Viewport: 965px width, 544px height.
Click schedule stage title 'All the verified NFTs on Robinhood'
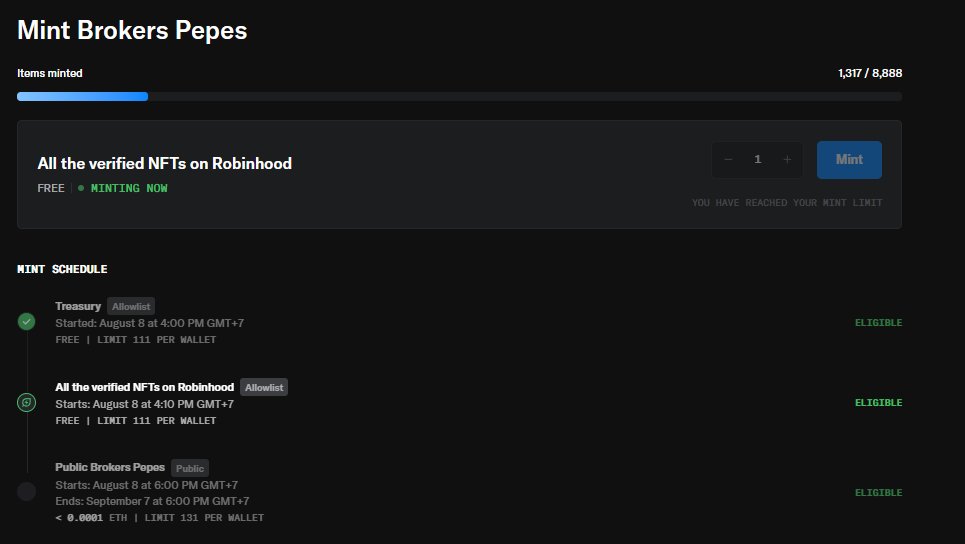tap(145, 387)
